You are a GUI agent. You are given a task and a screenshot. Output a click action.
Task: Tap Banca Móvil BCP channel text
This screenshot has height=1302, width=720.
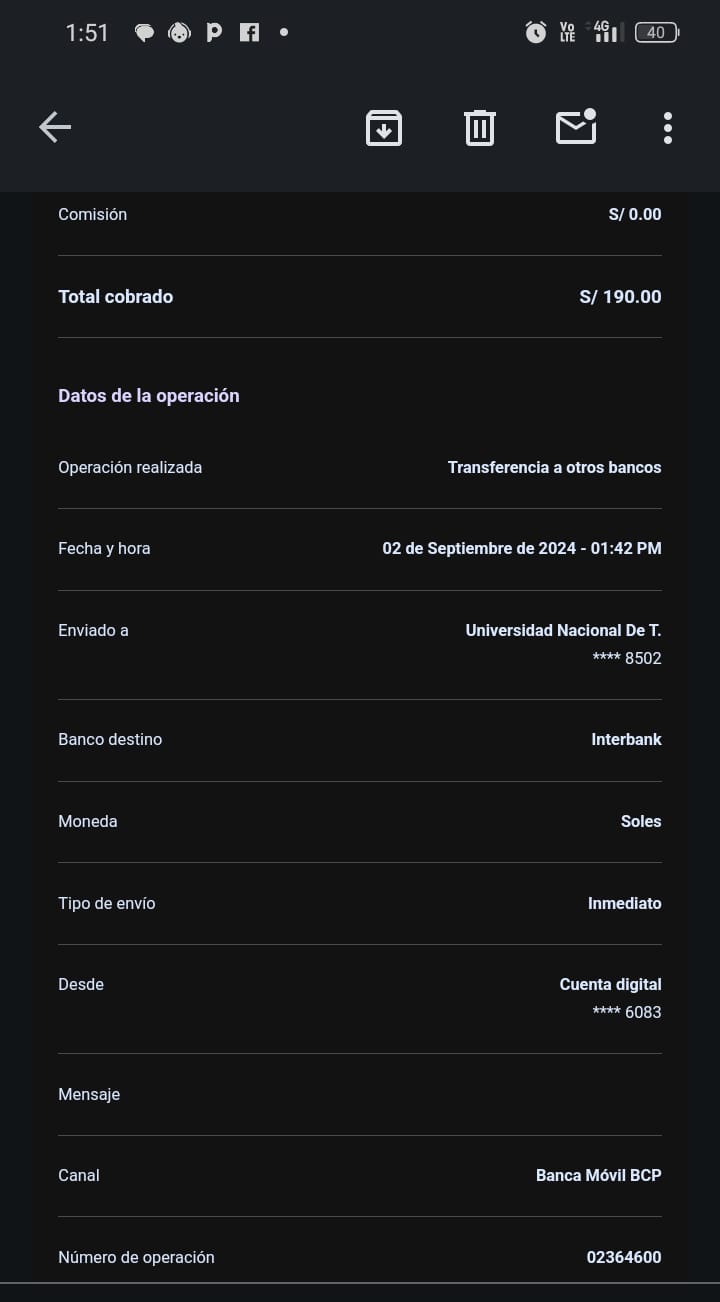(598, 1175)
